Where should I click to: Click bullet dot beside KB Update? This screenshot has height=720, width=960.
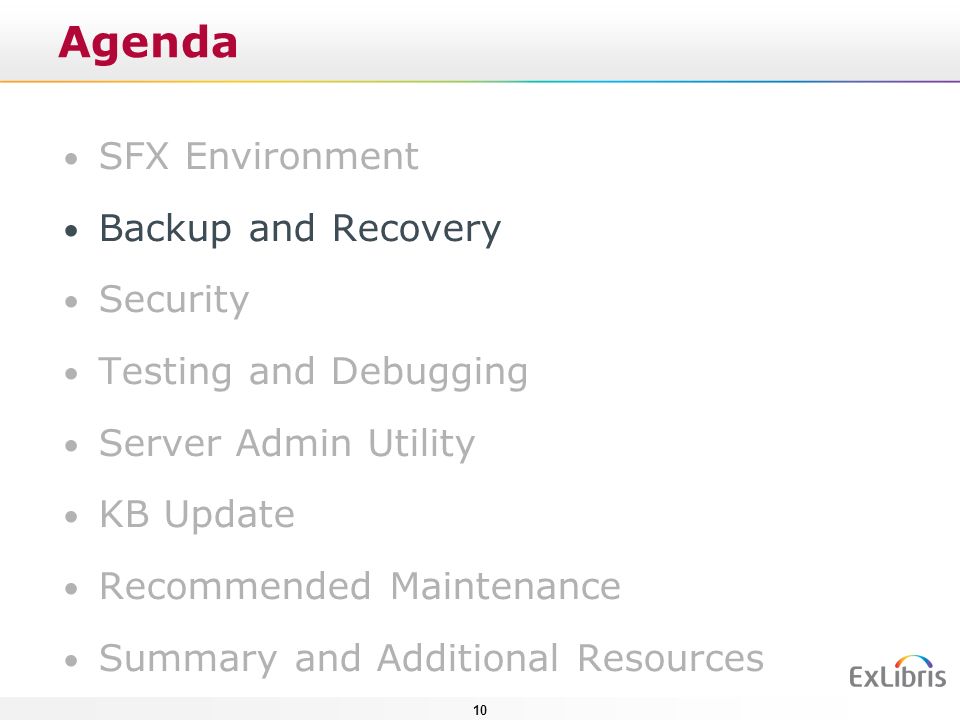point(72,517)
